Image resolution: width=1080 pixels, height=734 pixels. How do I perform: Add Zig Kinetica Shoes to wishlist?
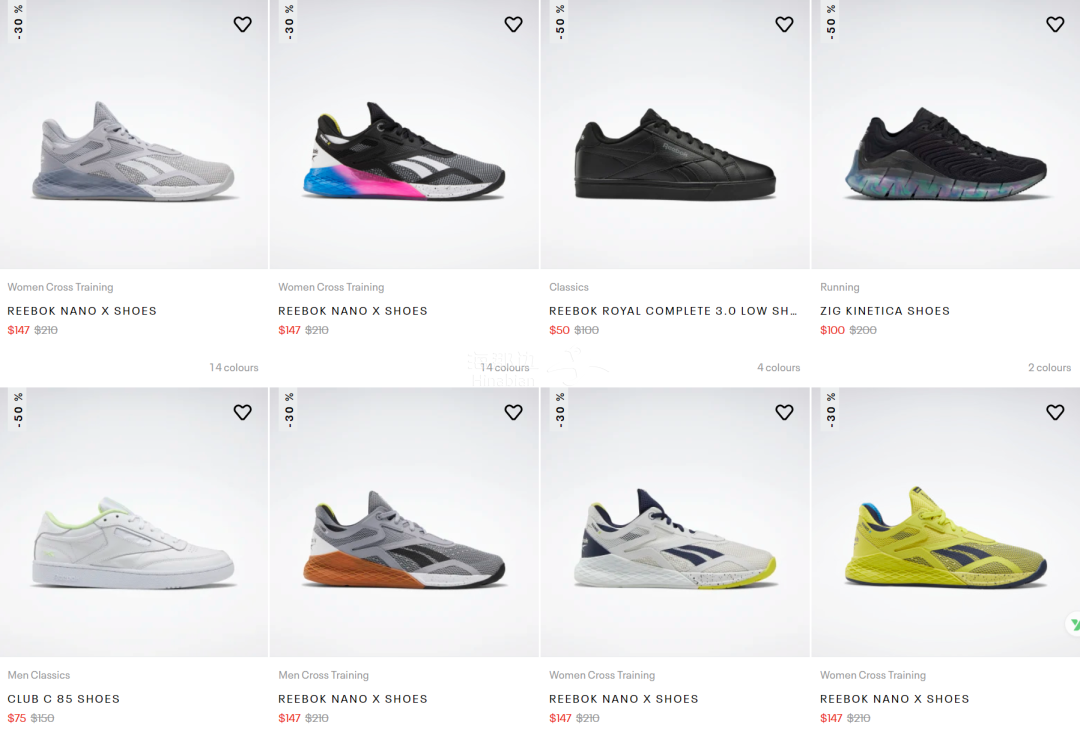[1055, 24]
